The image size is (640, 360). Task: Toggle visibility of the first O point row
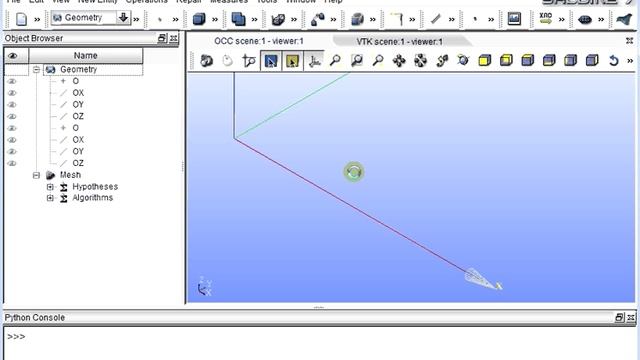12,81
